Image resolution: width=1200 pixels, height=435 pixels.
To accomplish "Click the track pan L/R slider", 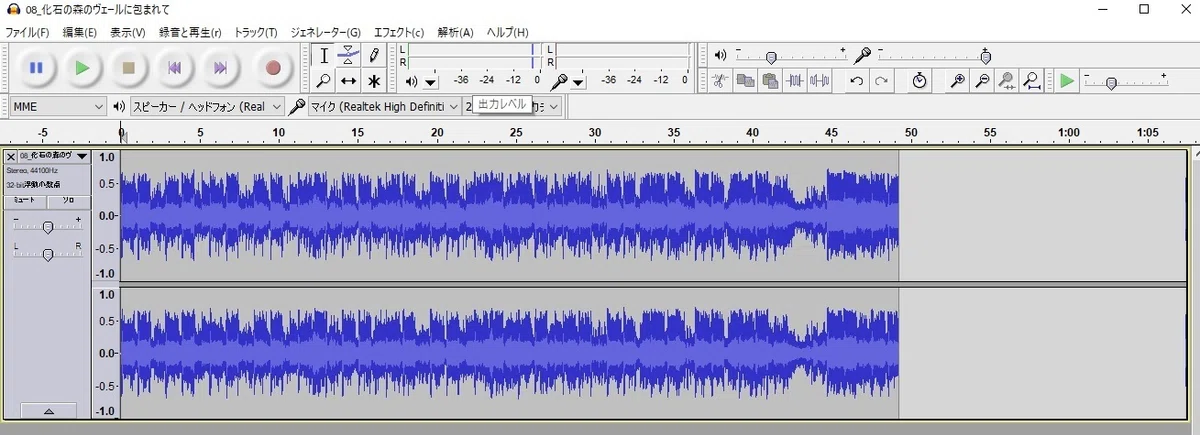I will [47, 255].
